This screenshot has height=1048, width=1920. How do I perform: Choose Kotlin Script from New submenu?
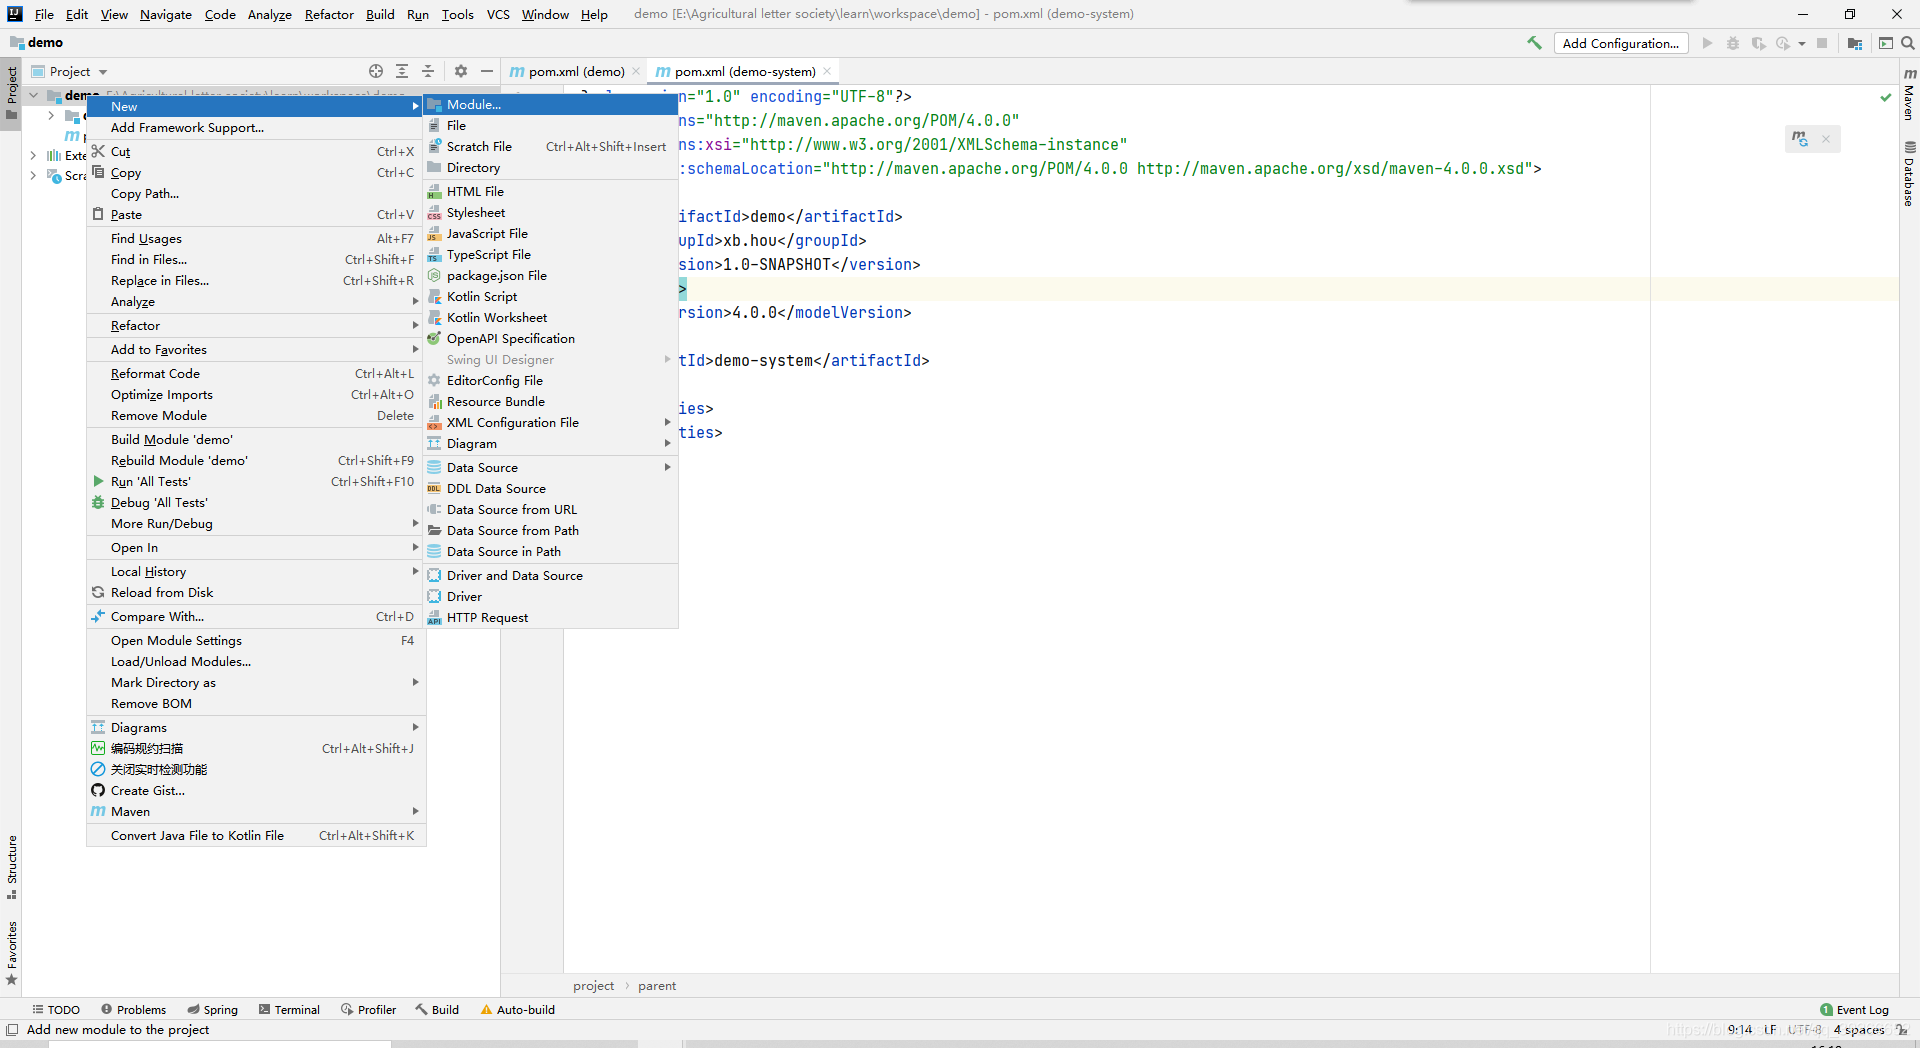pyautogui.click(x=551, y=296)
